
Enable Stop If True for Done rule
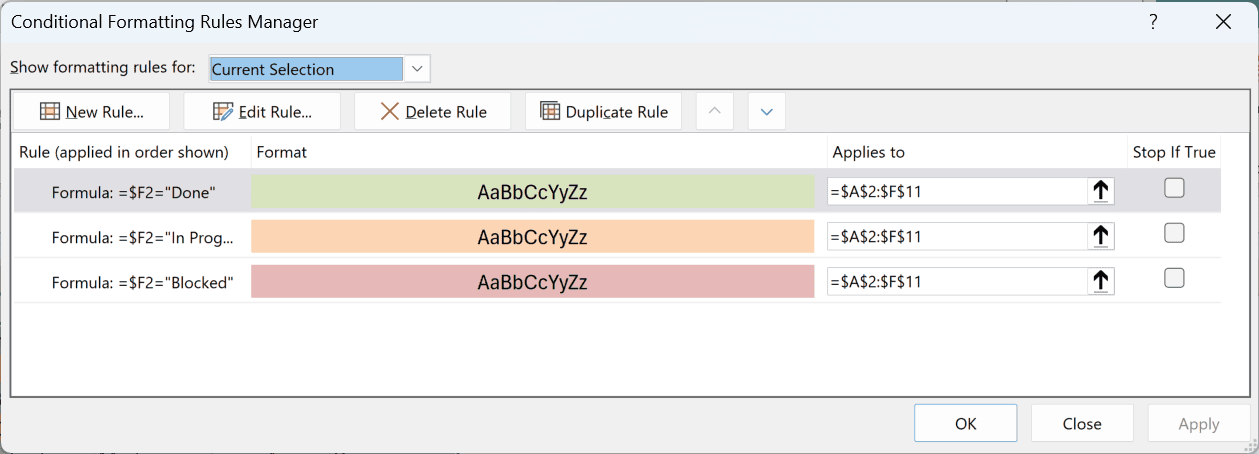(1175, 188)
